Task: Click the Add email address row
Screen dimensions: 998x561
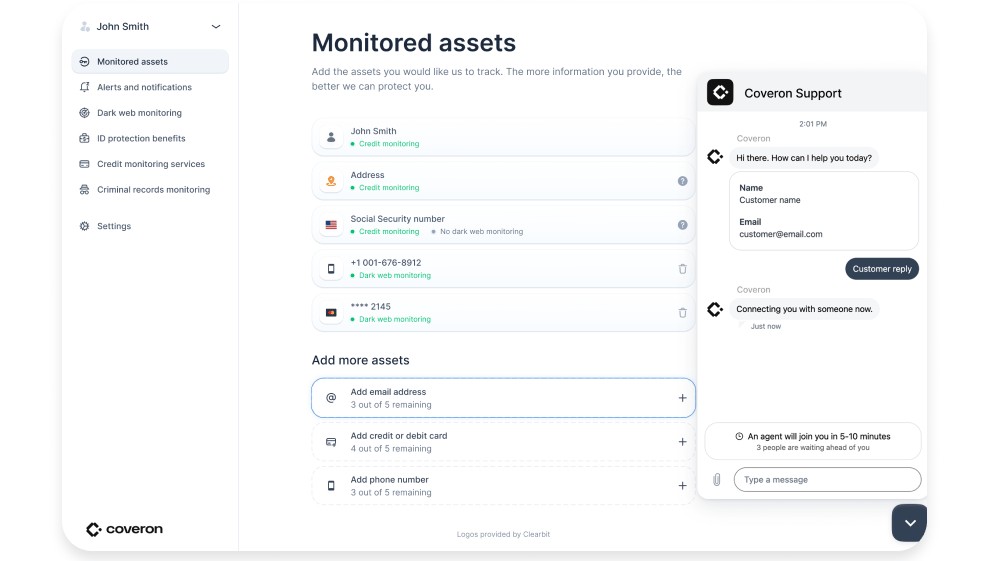Action: 503,398
